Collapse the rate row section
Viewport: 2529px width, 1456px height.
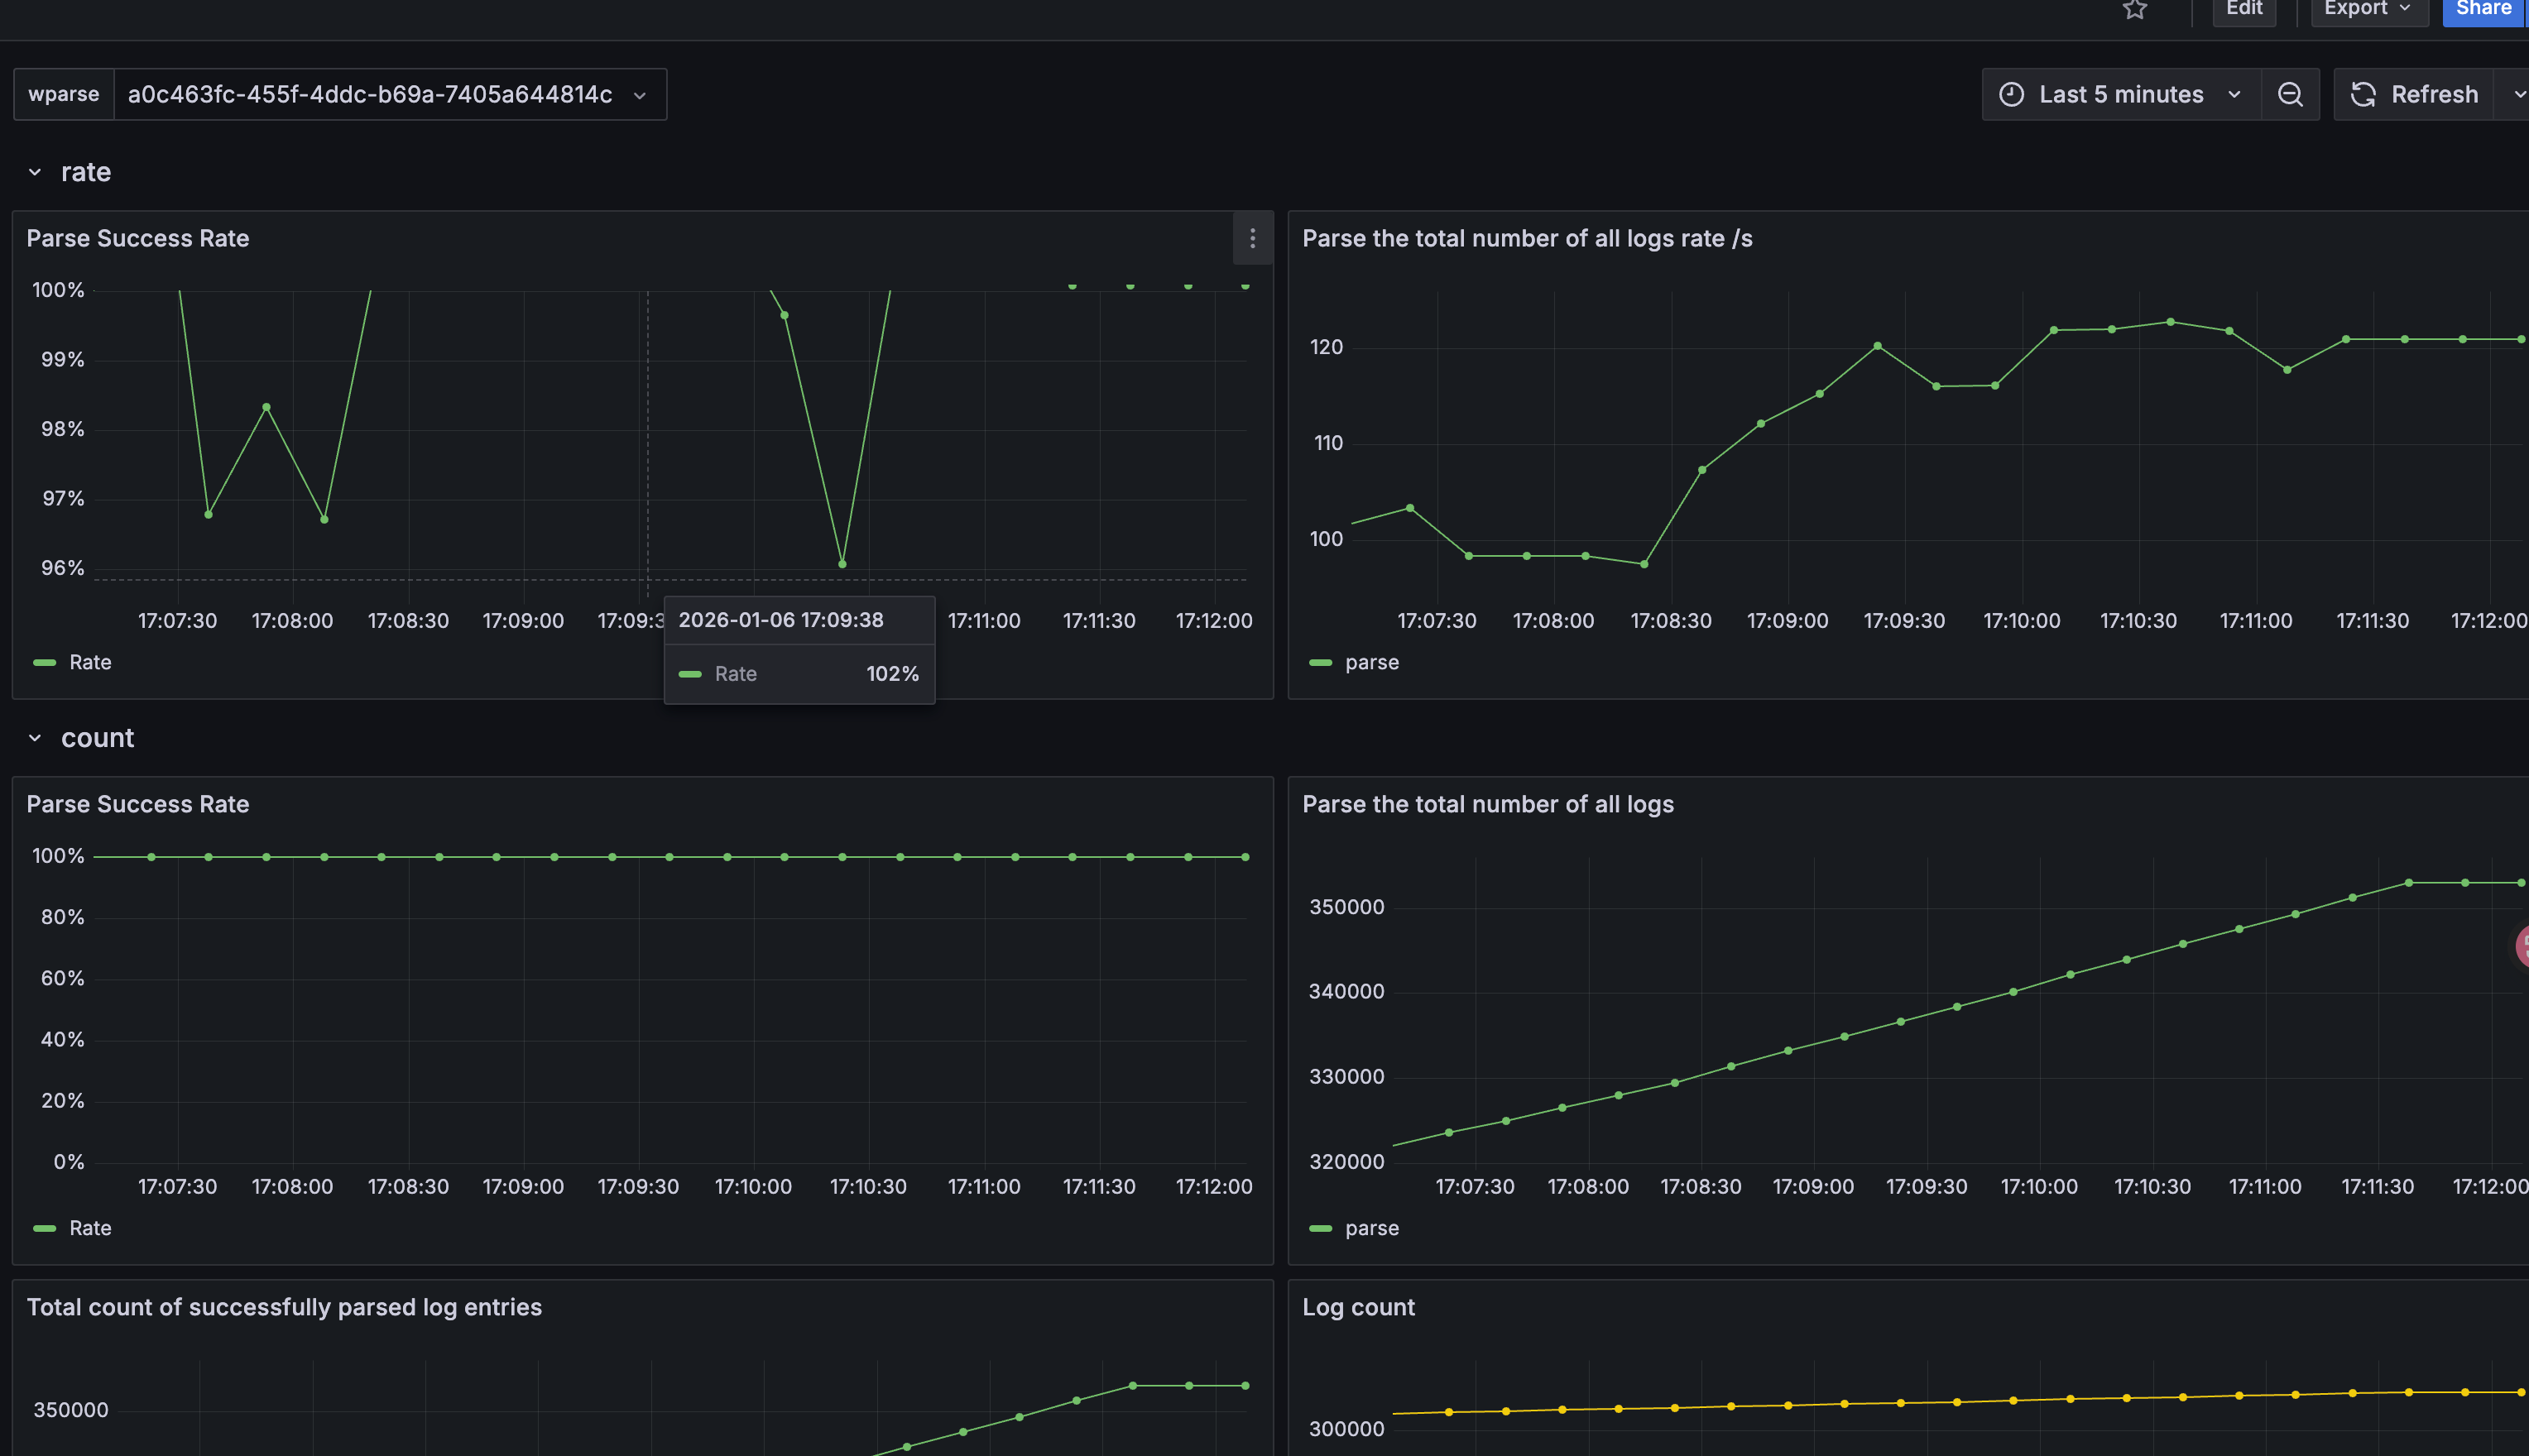[x=35, y=172]
